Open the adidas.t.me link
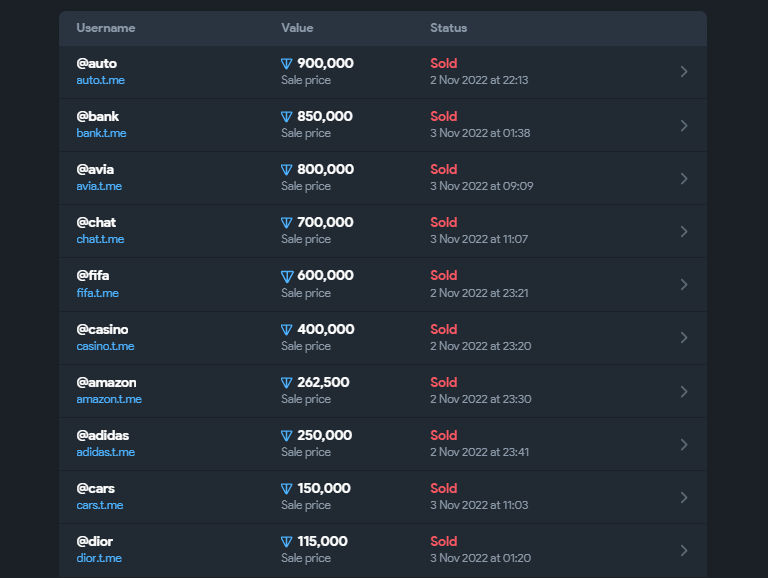 click(106, 452)
